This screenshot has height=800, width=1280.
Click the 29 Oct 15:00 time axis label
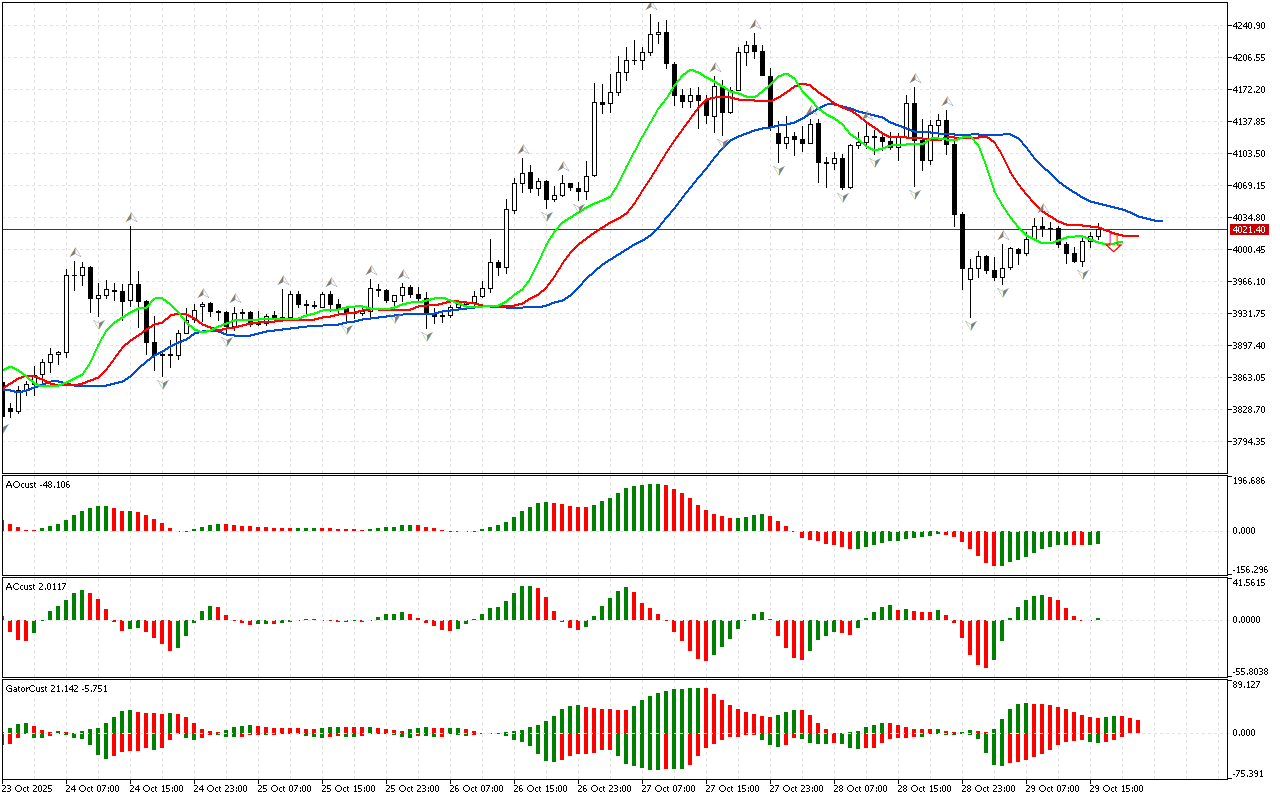point(1114,788)
